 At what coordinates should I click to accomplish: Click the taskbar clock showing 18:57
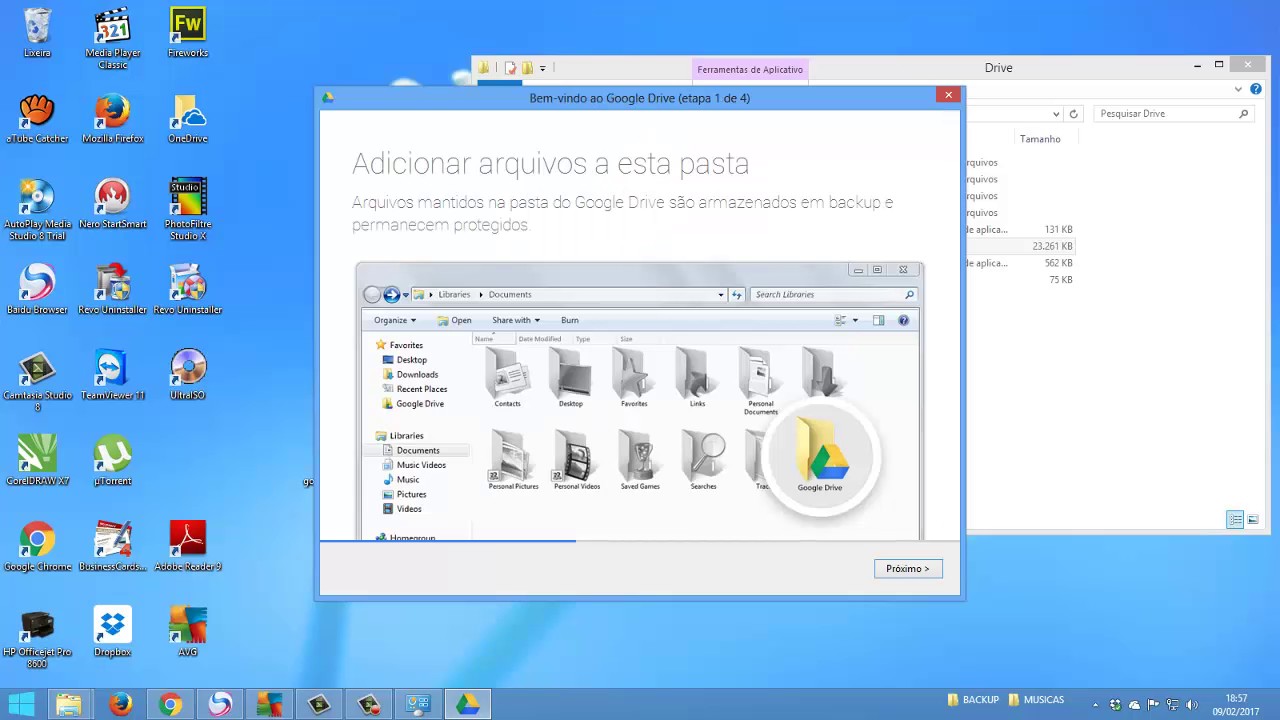click(1236, 704)
